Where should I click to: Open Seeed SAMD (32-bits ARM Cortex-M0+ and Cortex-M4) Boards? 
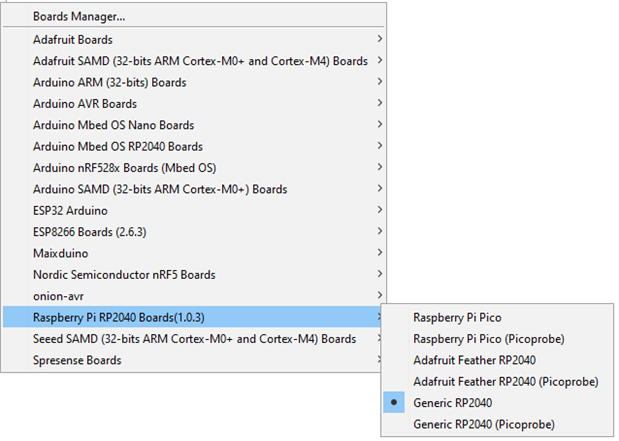click(192, 338)
